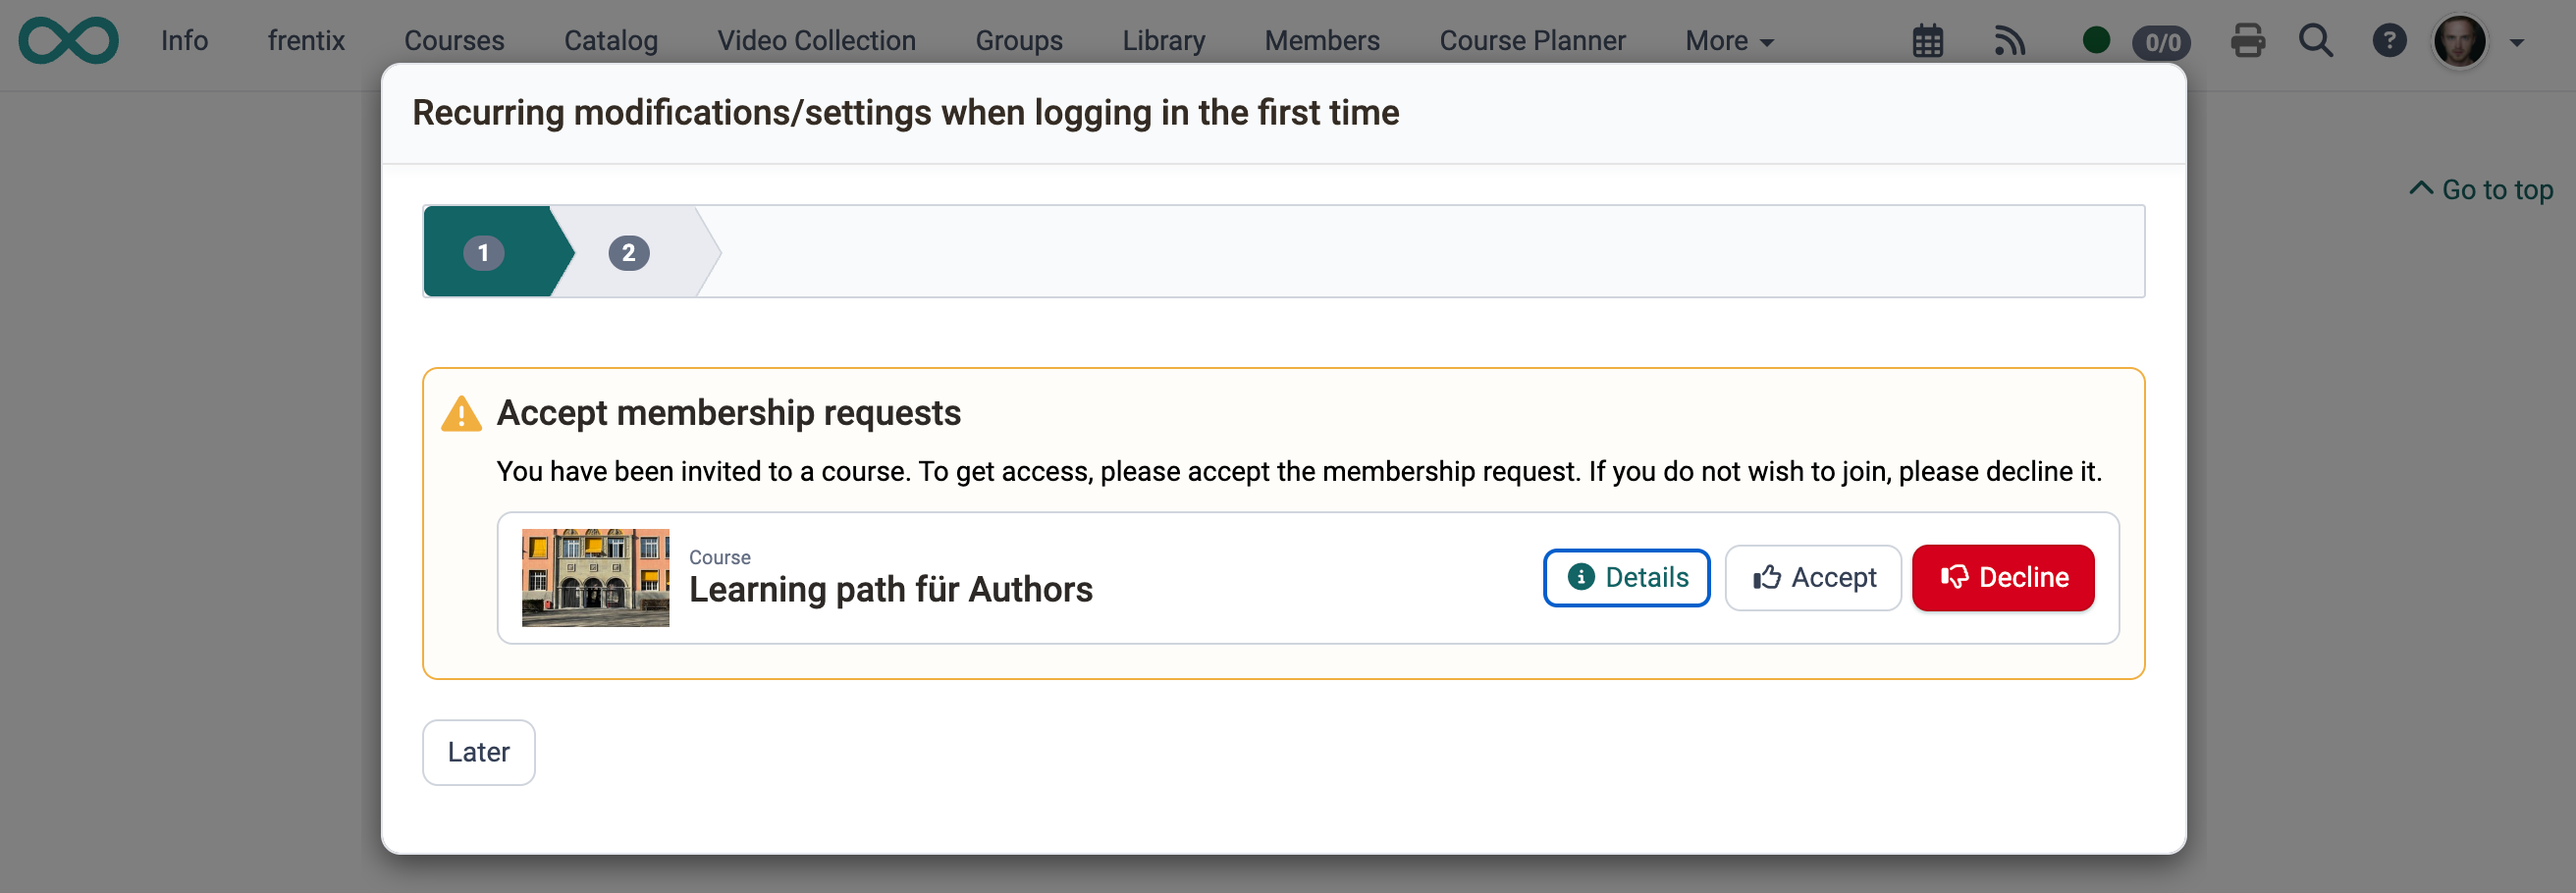
Task: Click Go to top link
Action: tap(2480, 190)
